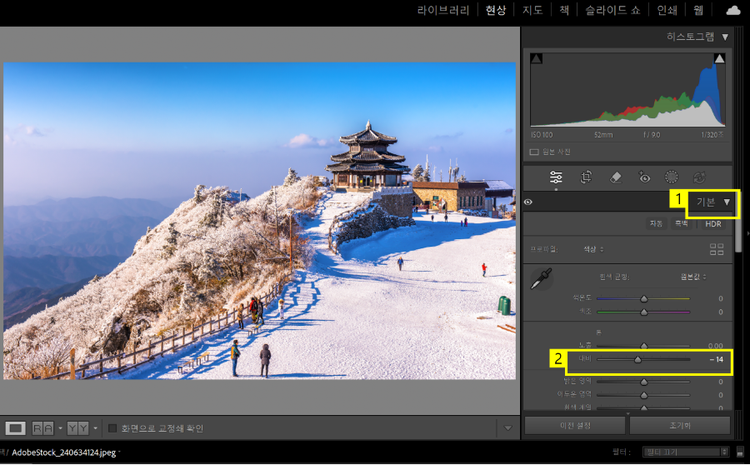750x465 pixels.
Task: Open the 필터 끄기 filter dropdown
Action: pyautogui.click(x=685, y=452)
